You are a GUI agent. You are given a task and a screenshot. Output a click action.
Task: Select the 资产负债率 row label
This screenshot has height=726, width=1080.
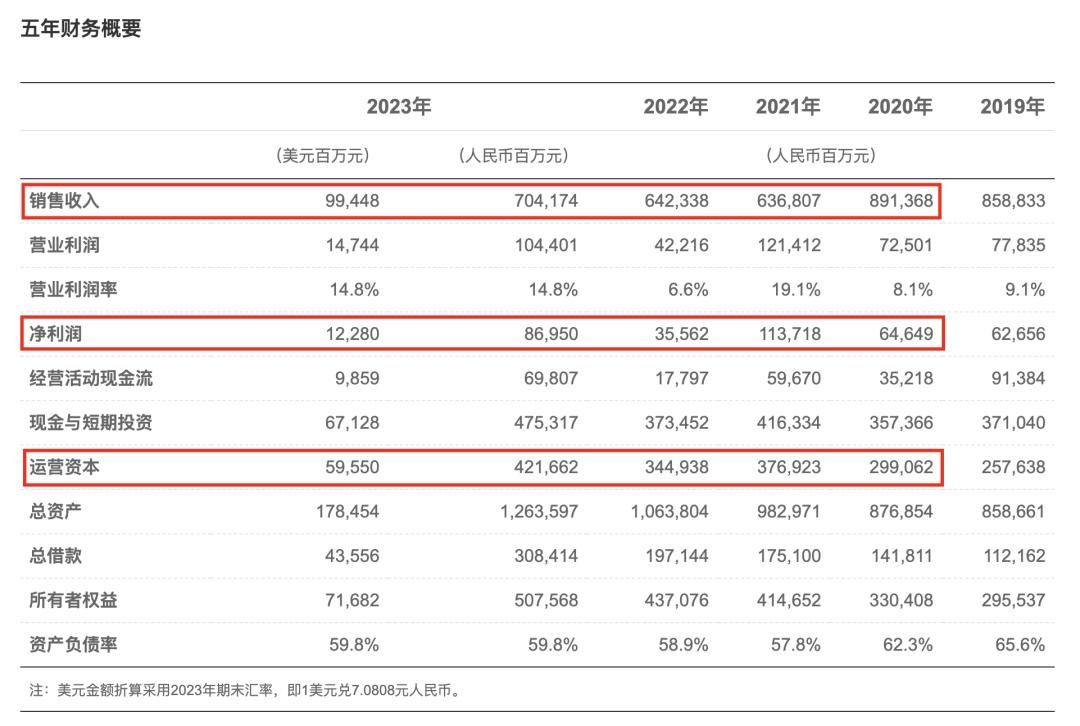pyautogui.click(x=73, y=645)
